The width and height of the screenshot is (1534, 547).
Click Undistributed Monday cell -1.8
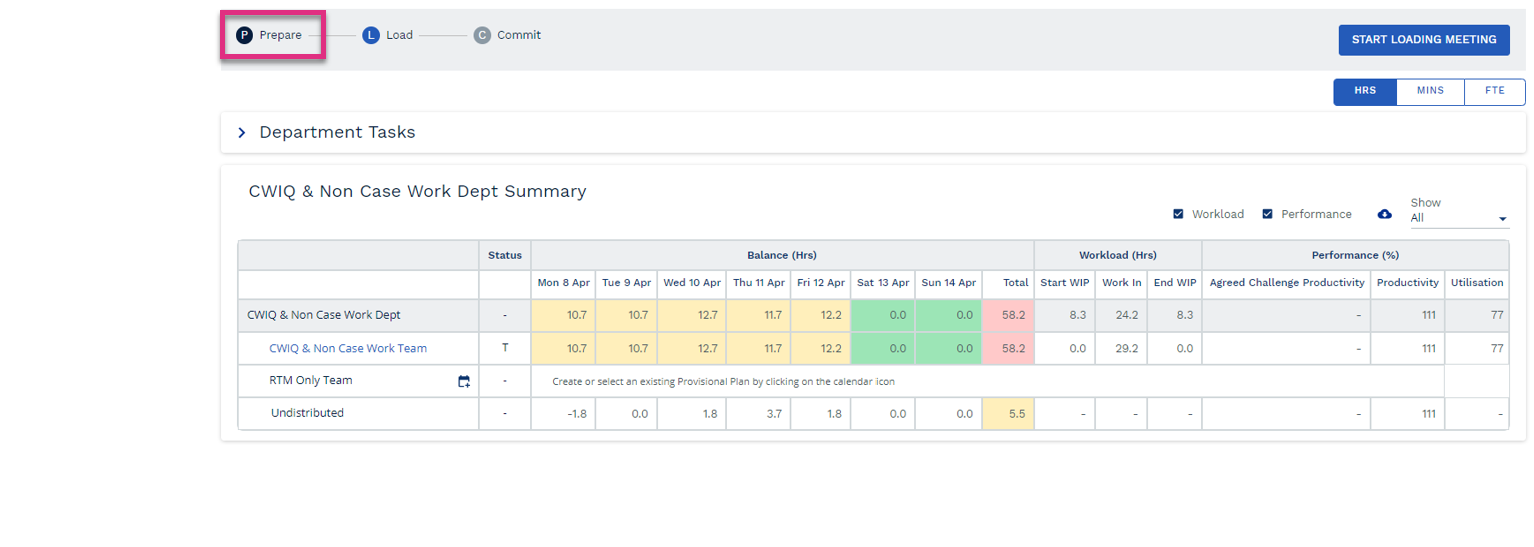564,413
